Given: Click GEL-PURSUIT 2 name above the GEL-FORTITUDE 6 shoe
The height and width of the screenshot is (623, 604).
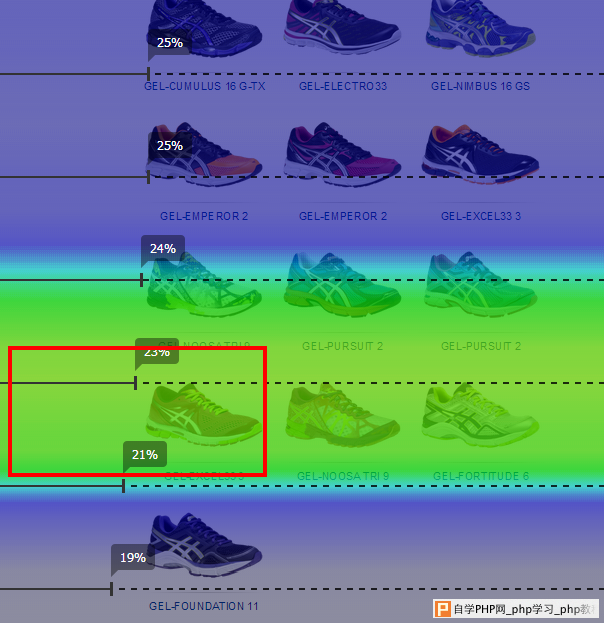Looking at the screenshot, I should coord(481,346).
